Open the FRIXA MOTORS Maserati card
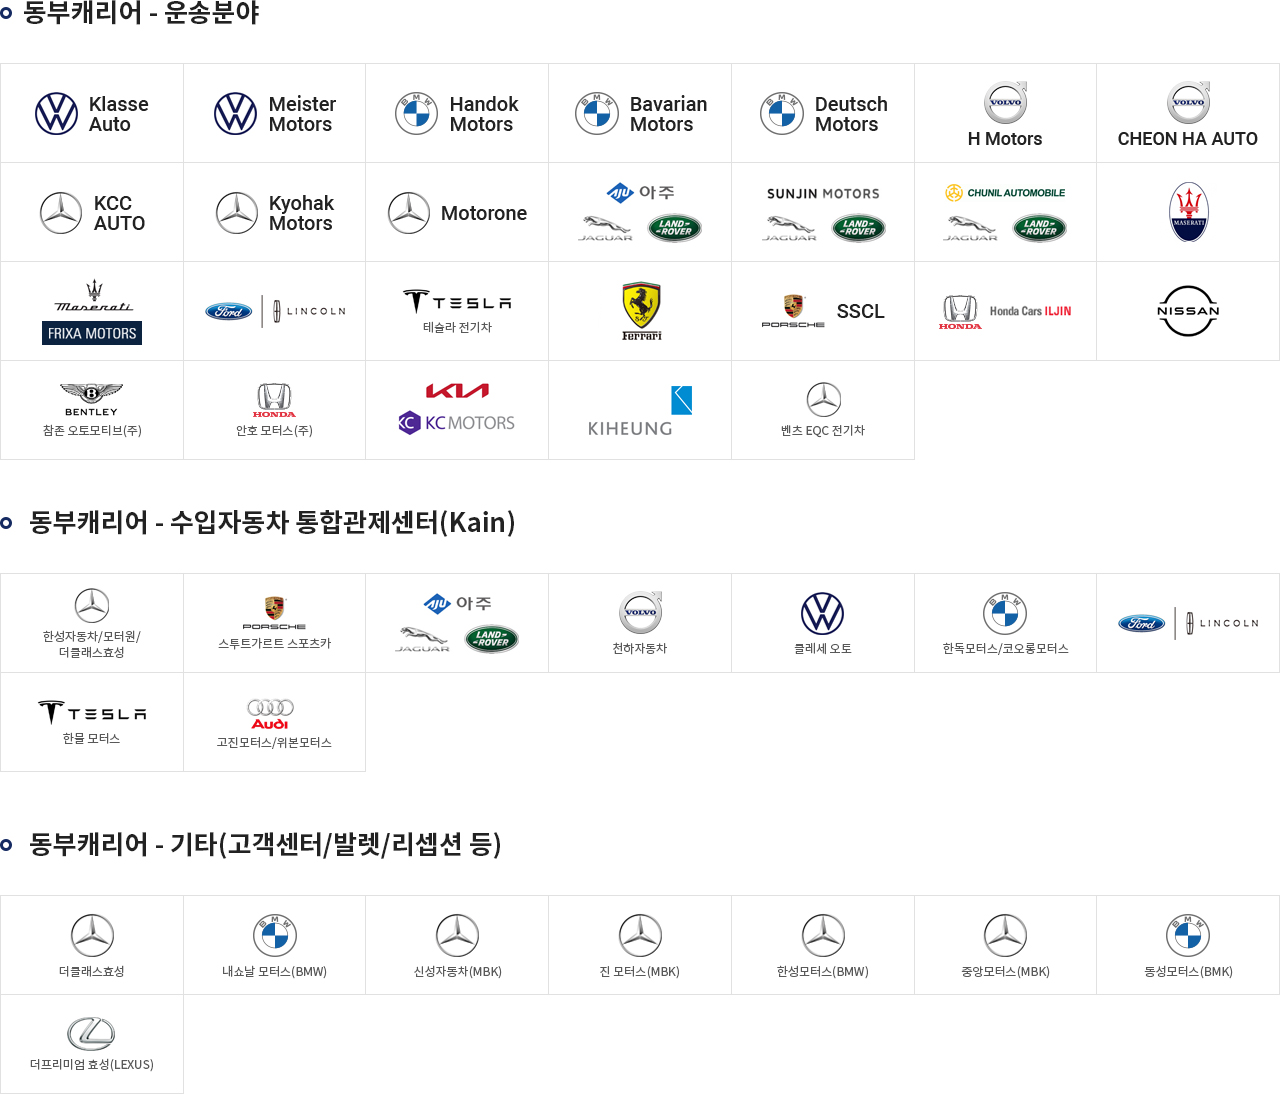 pos(92,311)
